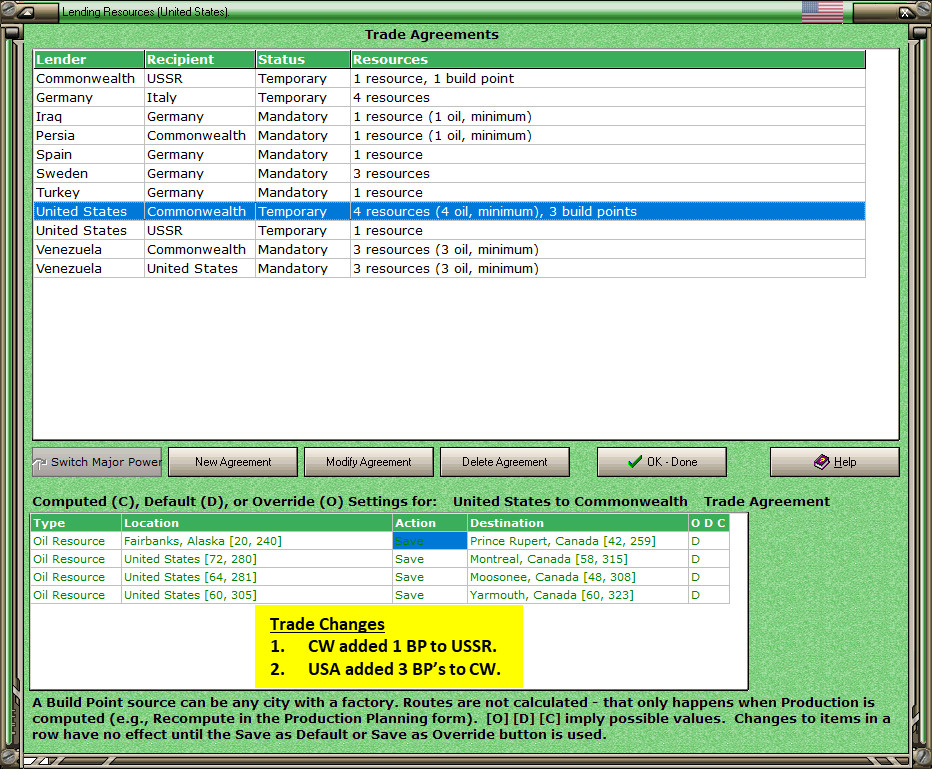Click the Switch Major Power button
This screenshot has height=769, width=932.
pos(97,462)
